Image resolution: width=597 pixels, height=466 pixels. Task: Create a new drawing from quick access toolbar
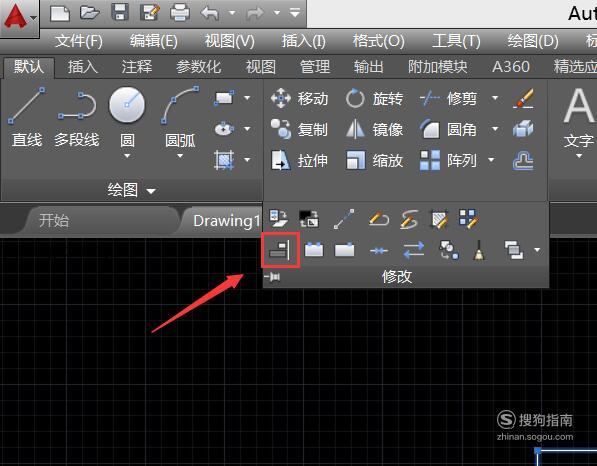(x=60, y=13)
